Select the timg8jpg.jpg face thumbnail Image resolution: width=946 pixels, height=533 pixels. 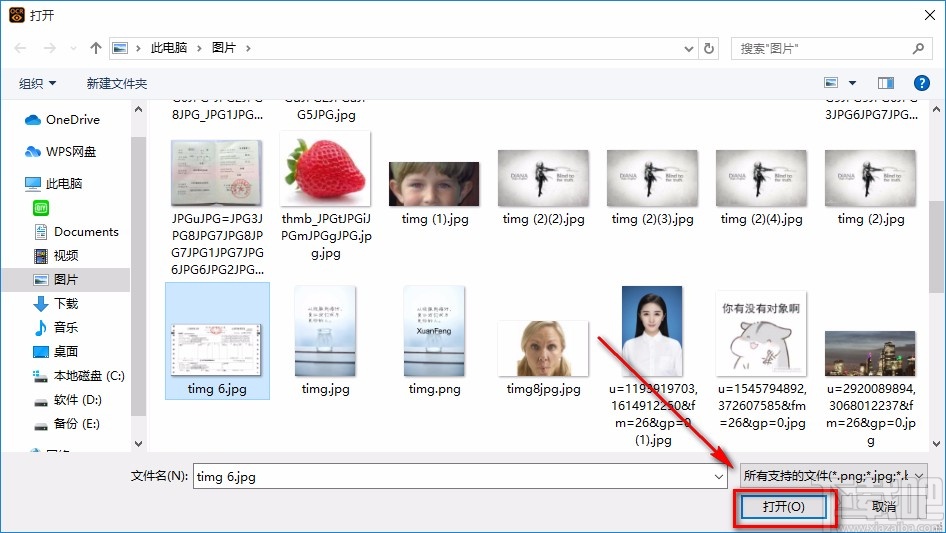tap(543, 348)
